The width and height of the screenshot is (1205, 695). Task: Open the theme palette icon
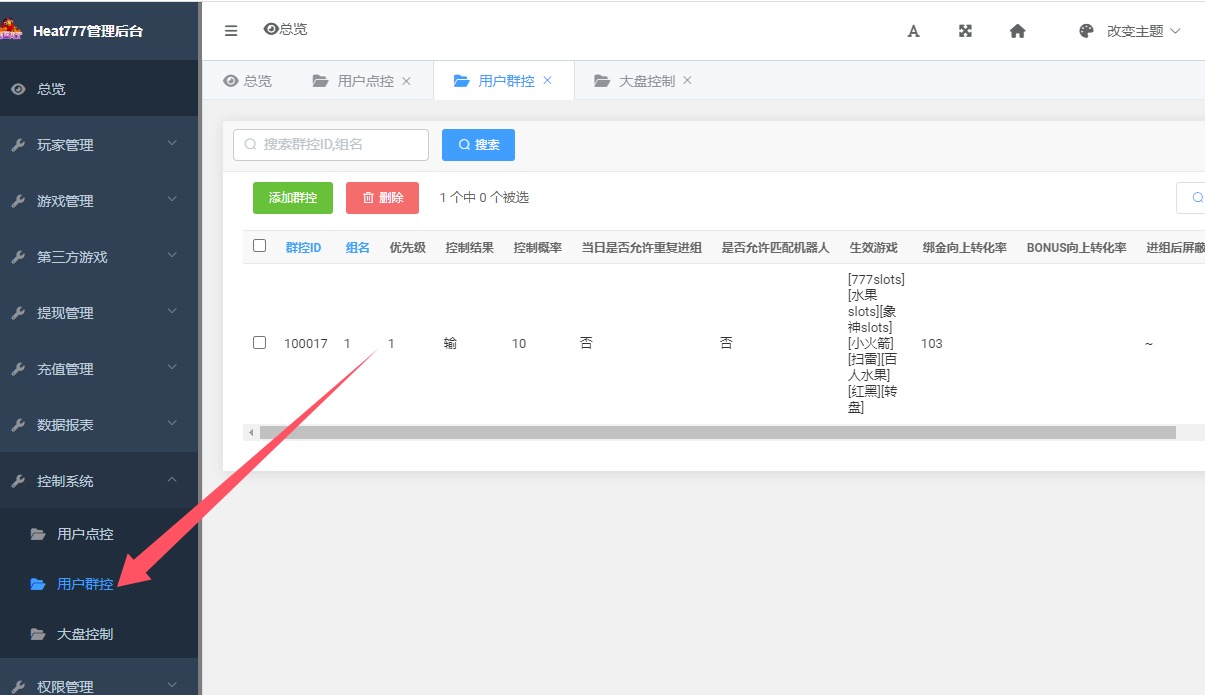(1085, 31)
